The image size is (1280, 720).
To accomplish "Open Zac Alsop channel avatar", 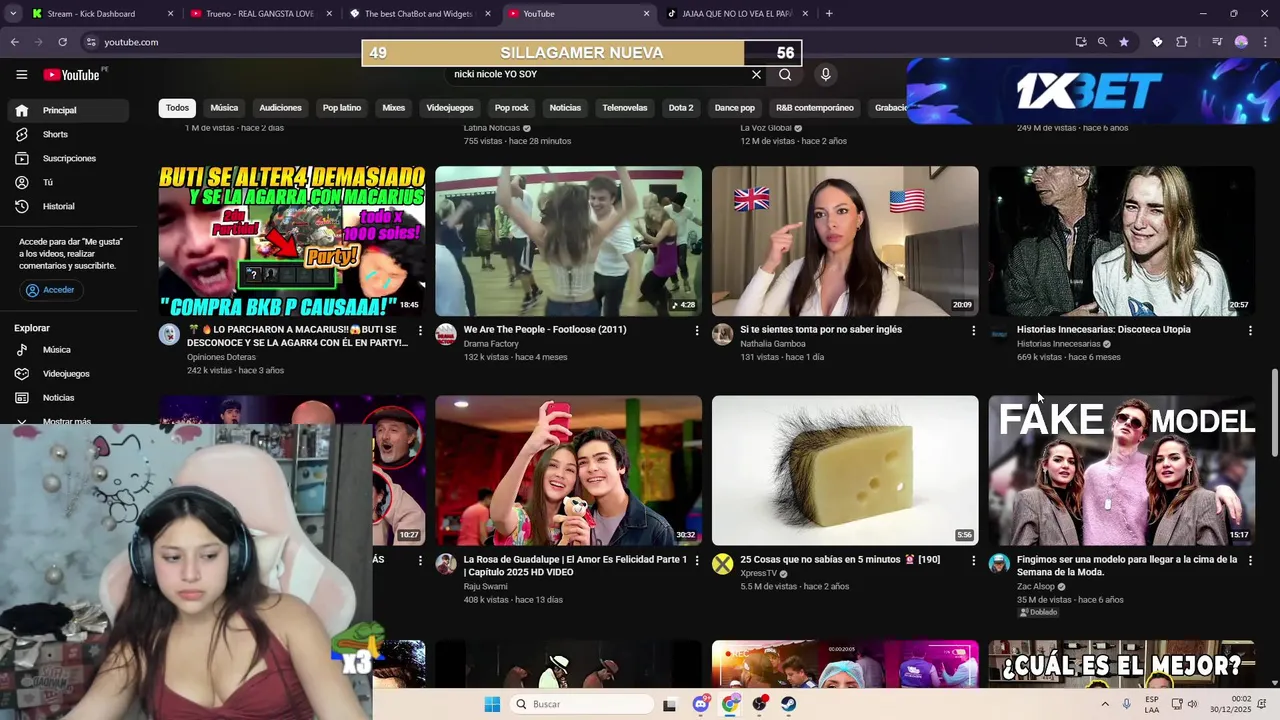I will click(x=999, y=565).
